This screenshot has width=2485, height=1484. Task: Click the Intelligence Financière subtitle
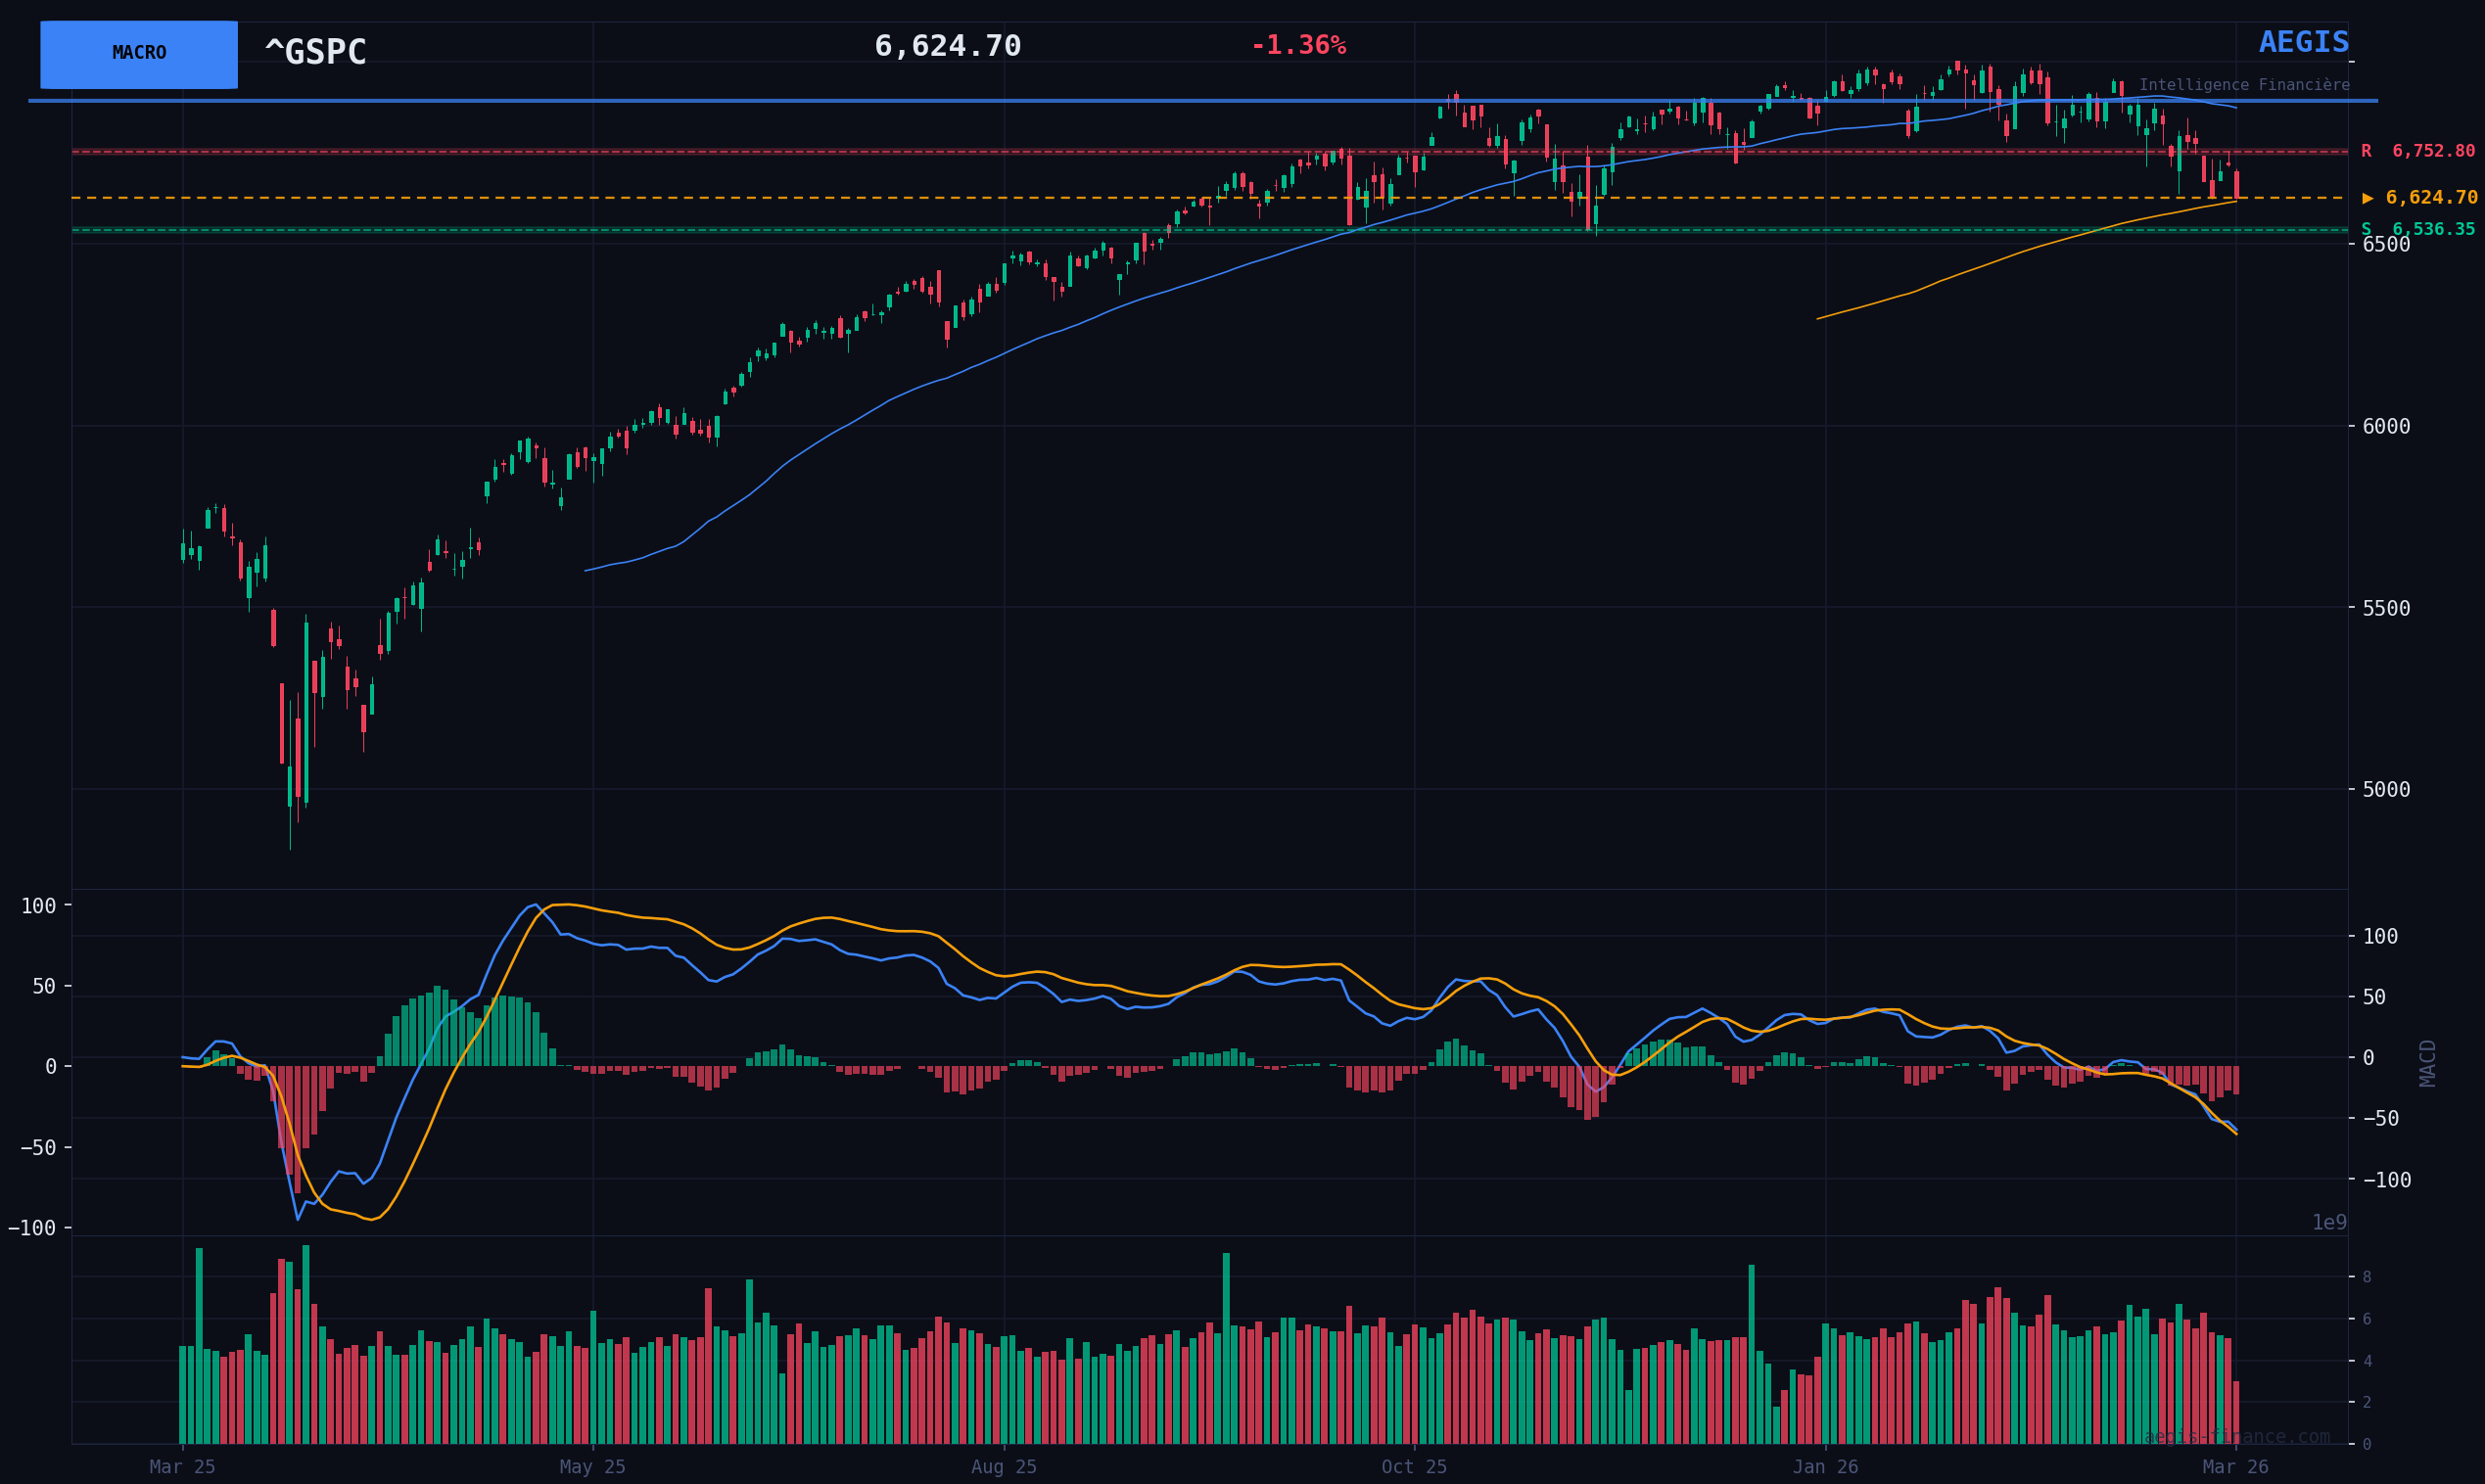click(2244, 86)
